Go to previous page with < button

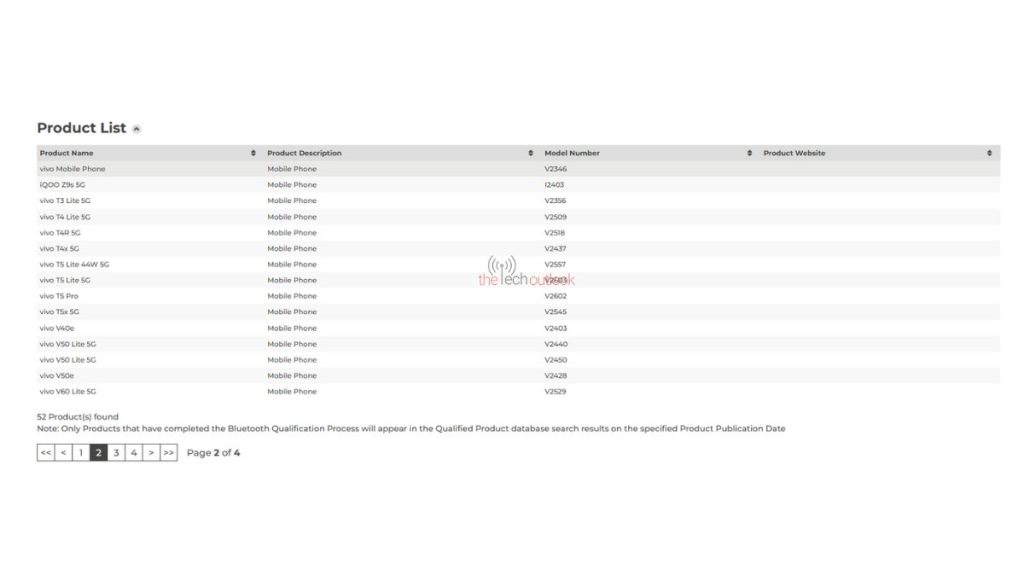(x=63, y=453)
